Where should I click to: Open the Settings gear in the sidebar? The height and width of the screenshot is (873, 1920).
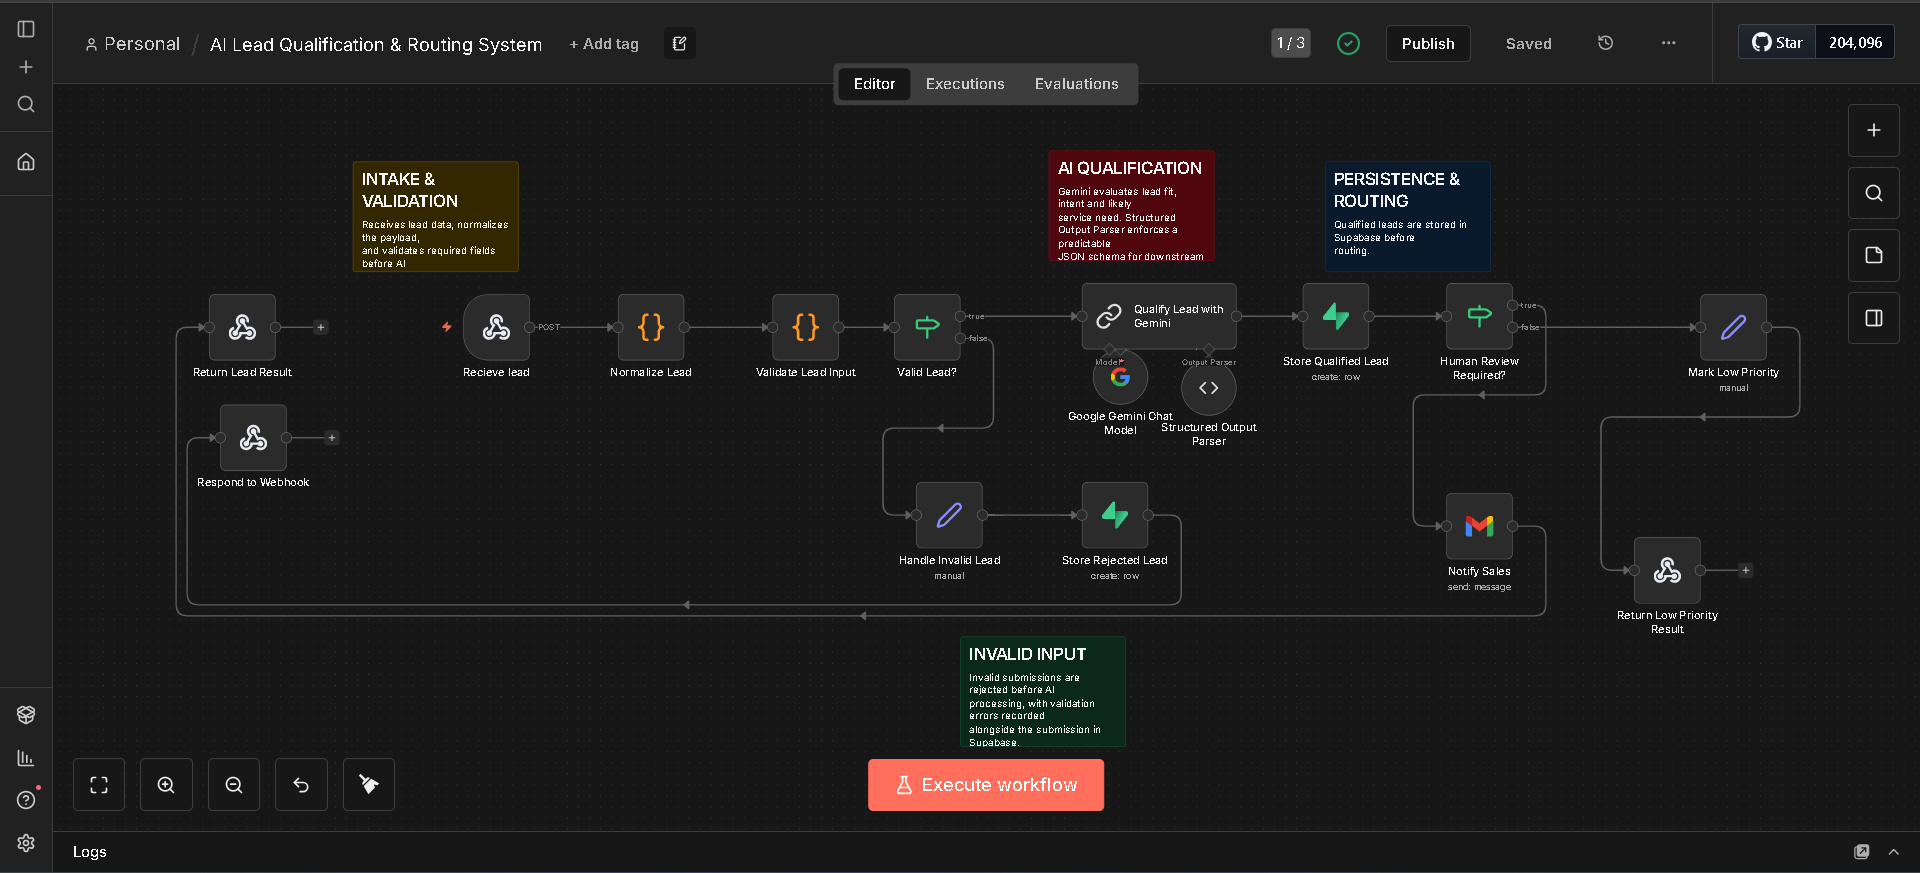pyautogui.click(x=26, y=843)
